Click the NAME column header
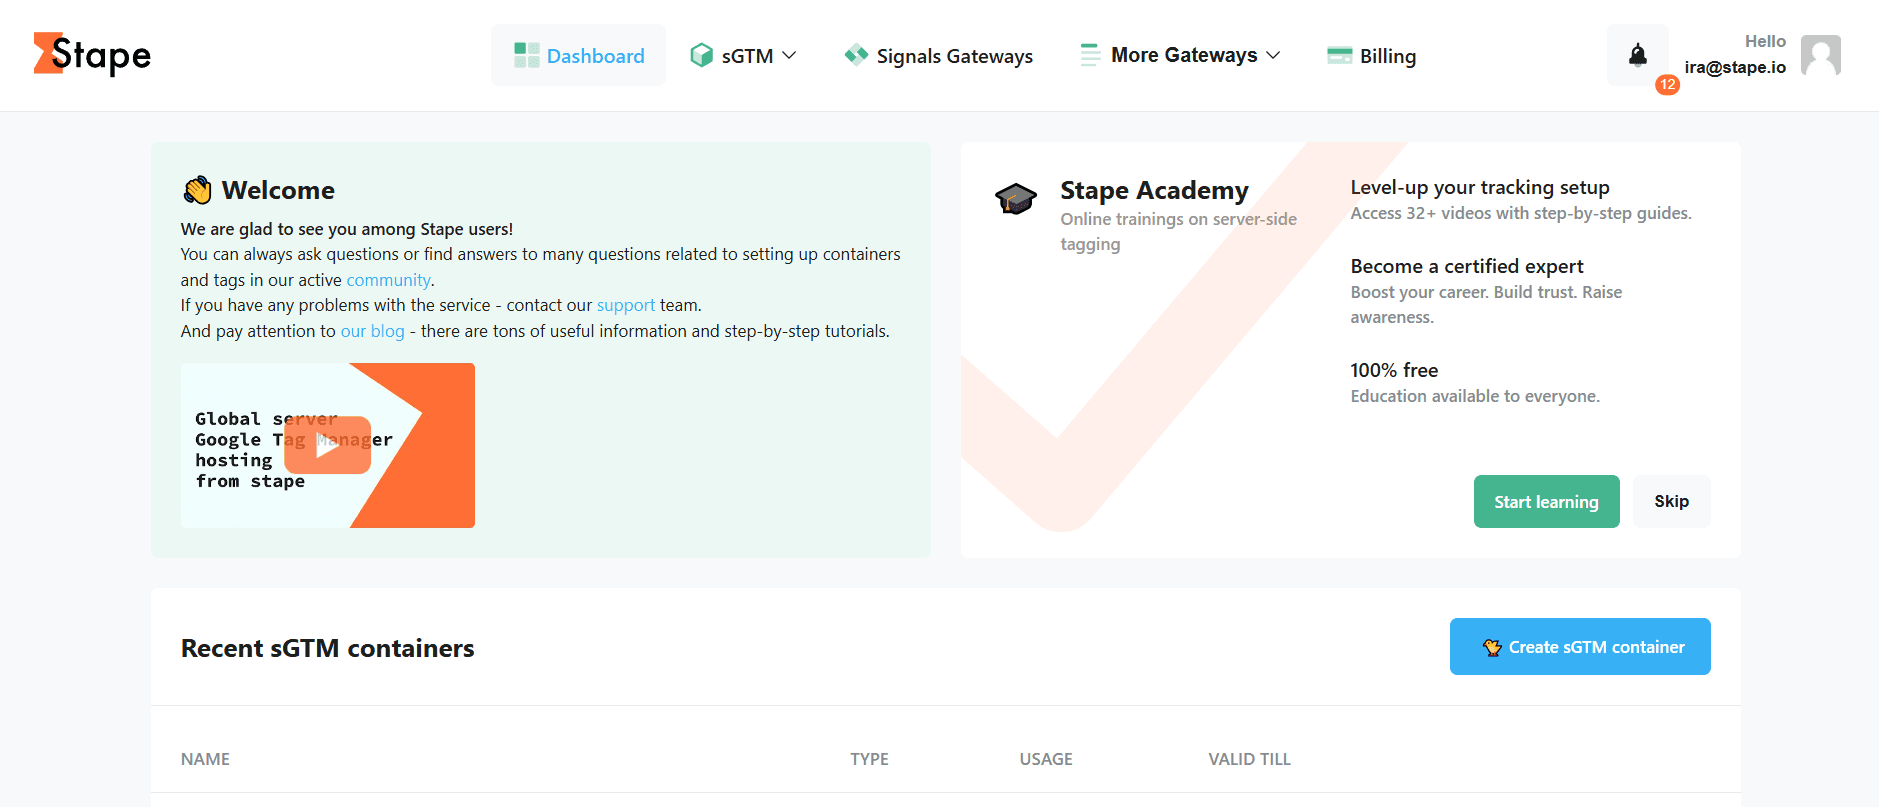This screenshot has width=1879, height=807. 205,759
